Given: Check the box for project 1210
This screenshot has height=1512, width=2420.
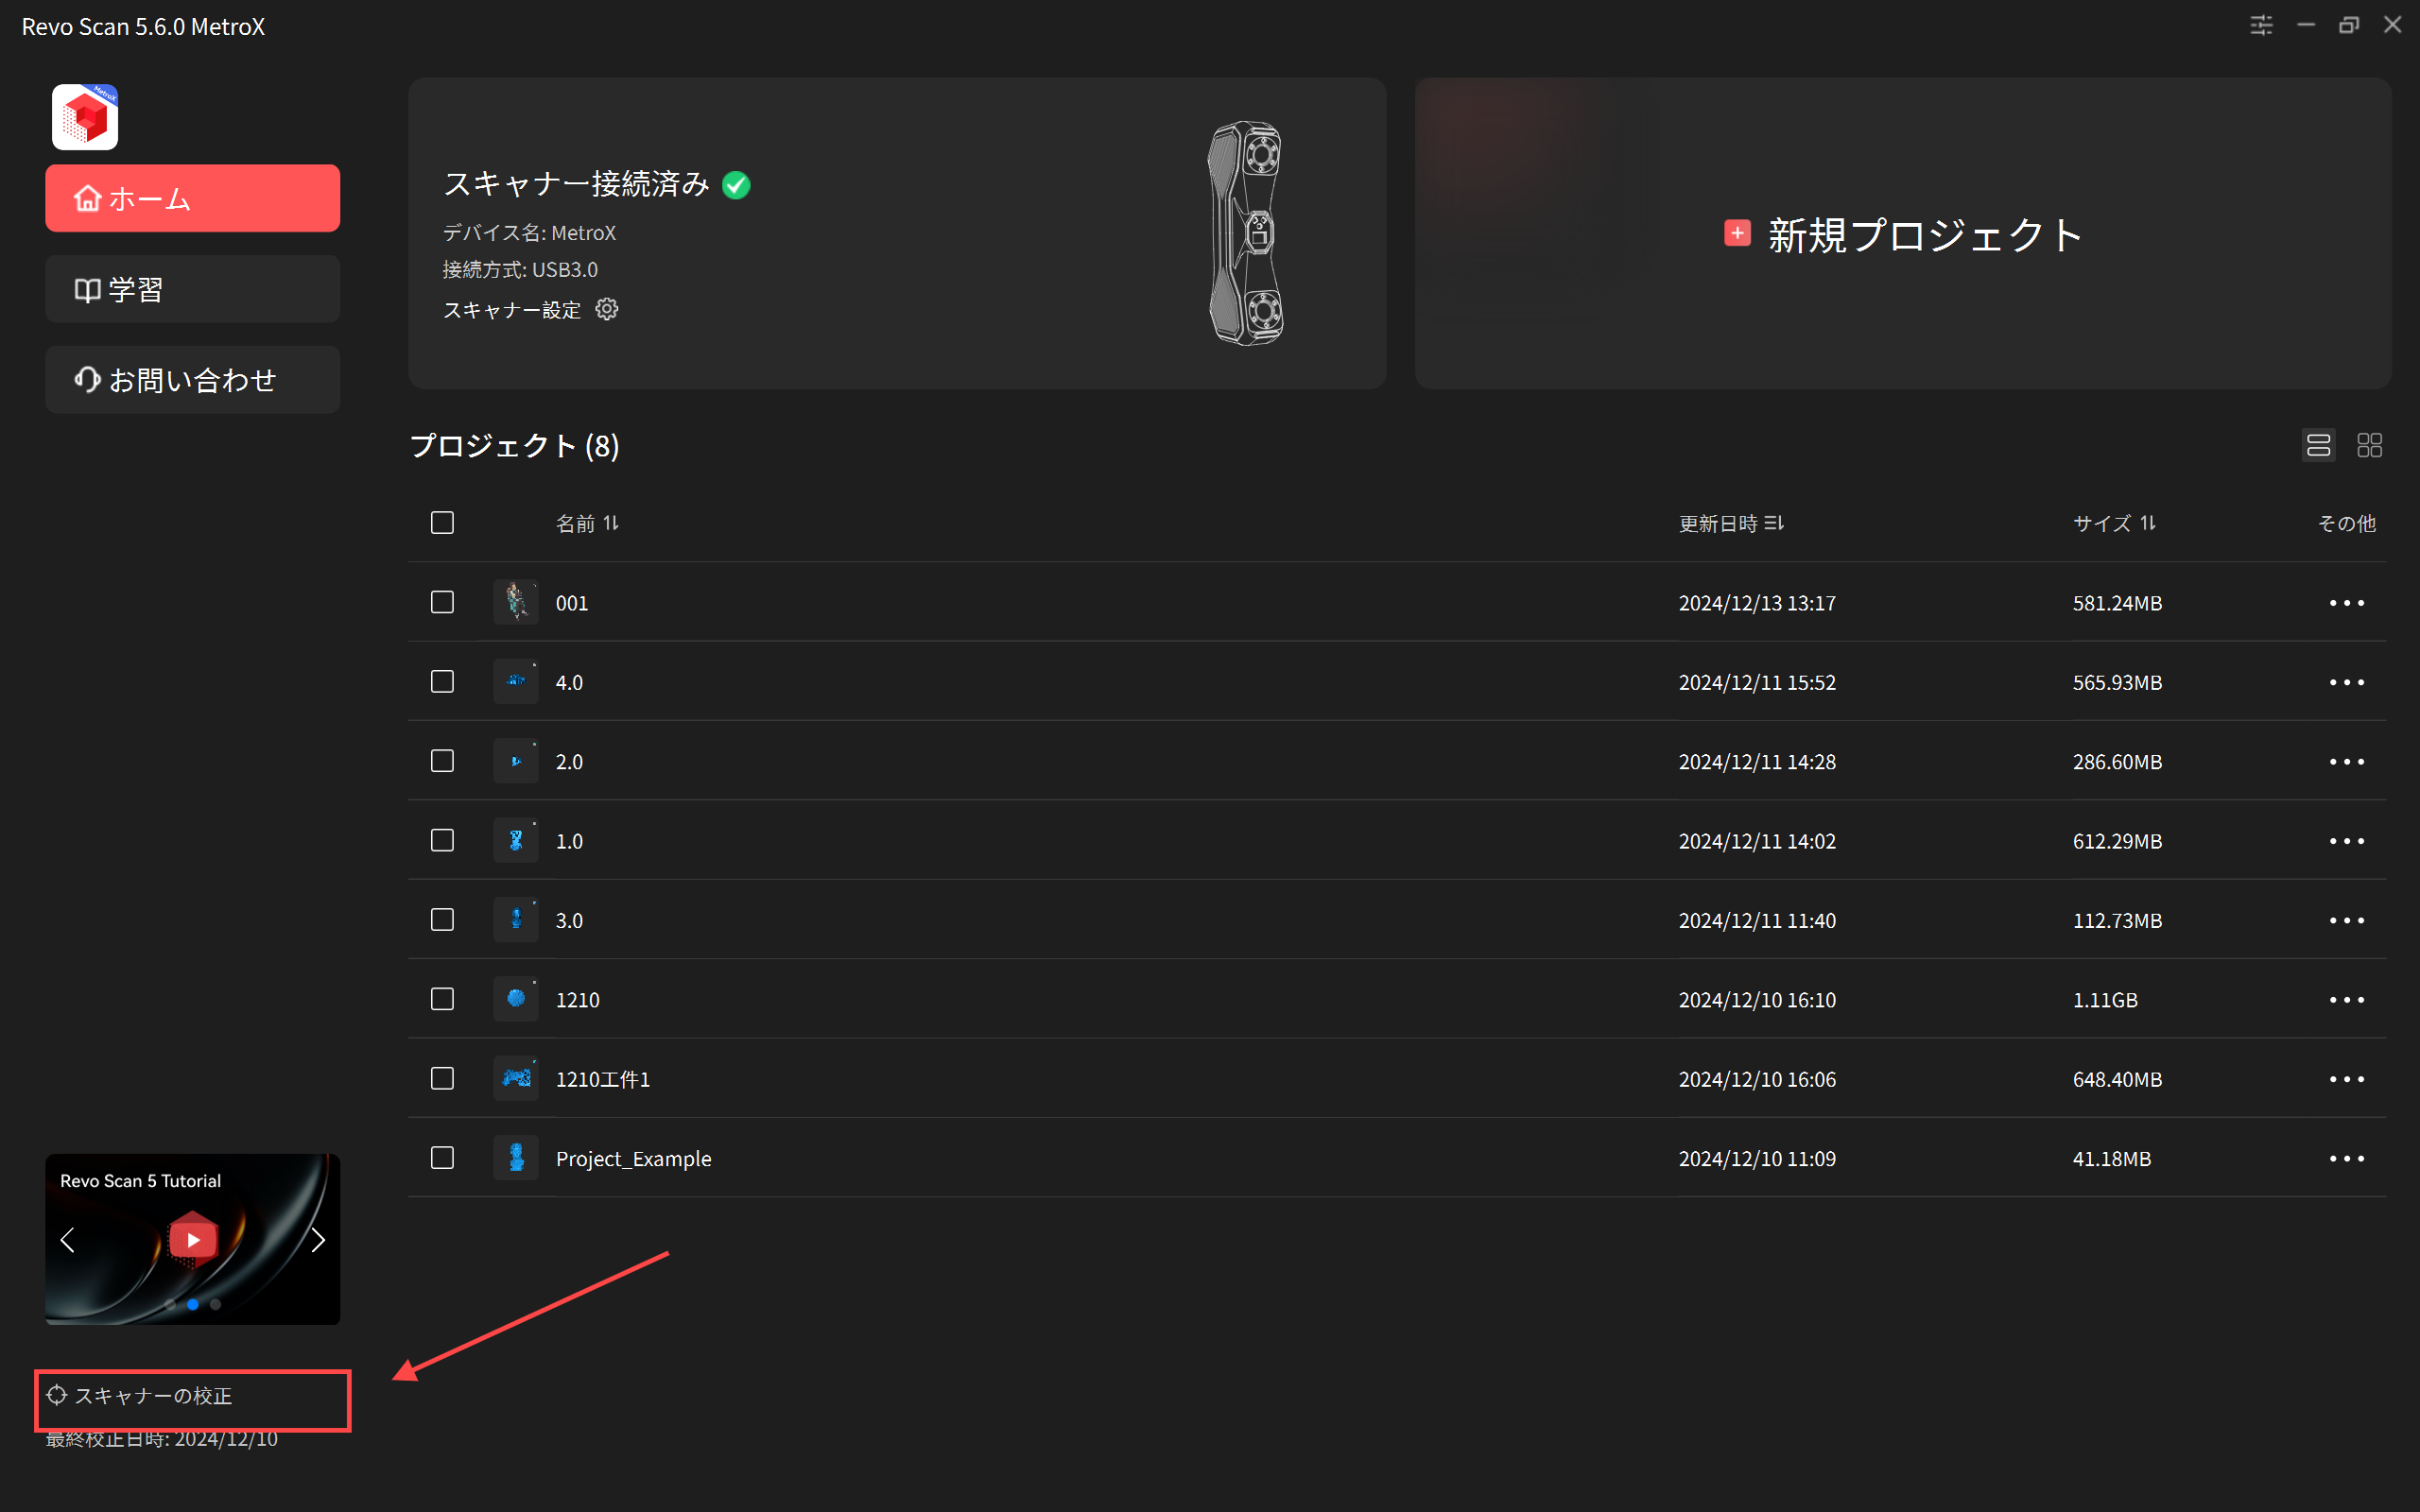Looking at the screenshot, I should [x=442, y=999].
